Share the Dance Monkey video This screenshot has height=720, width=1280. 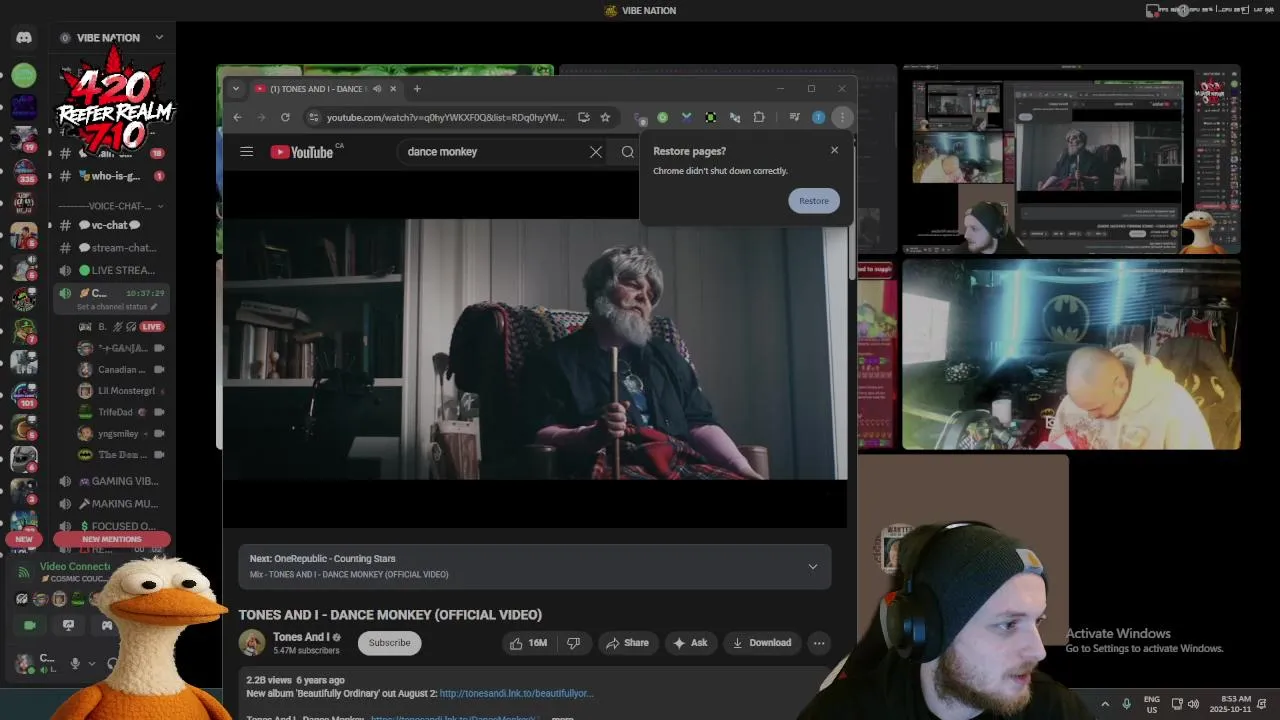(x=628, y=643)
